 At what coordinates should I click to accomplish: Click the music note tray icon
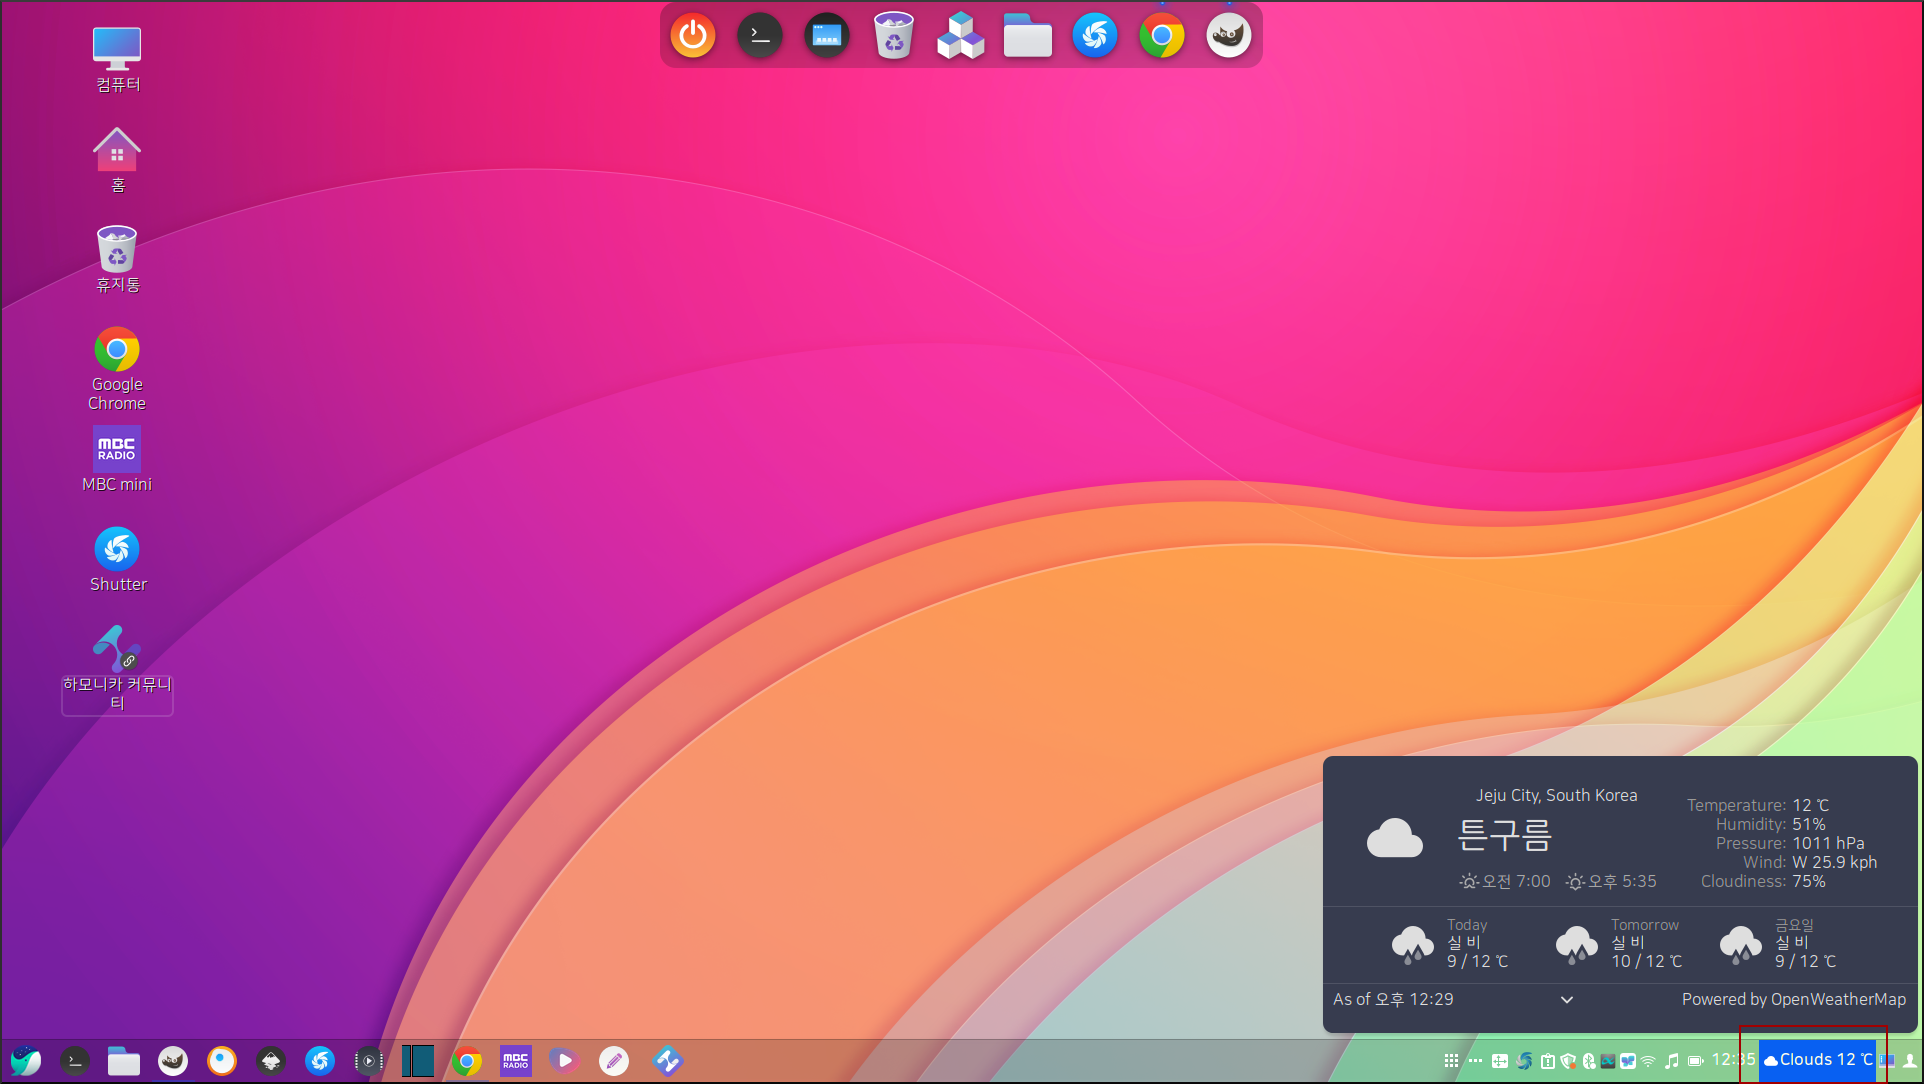click(1672, 1061)
